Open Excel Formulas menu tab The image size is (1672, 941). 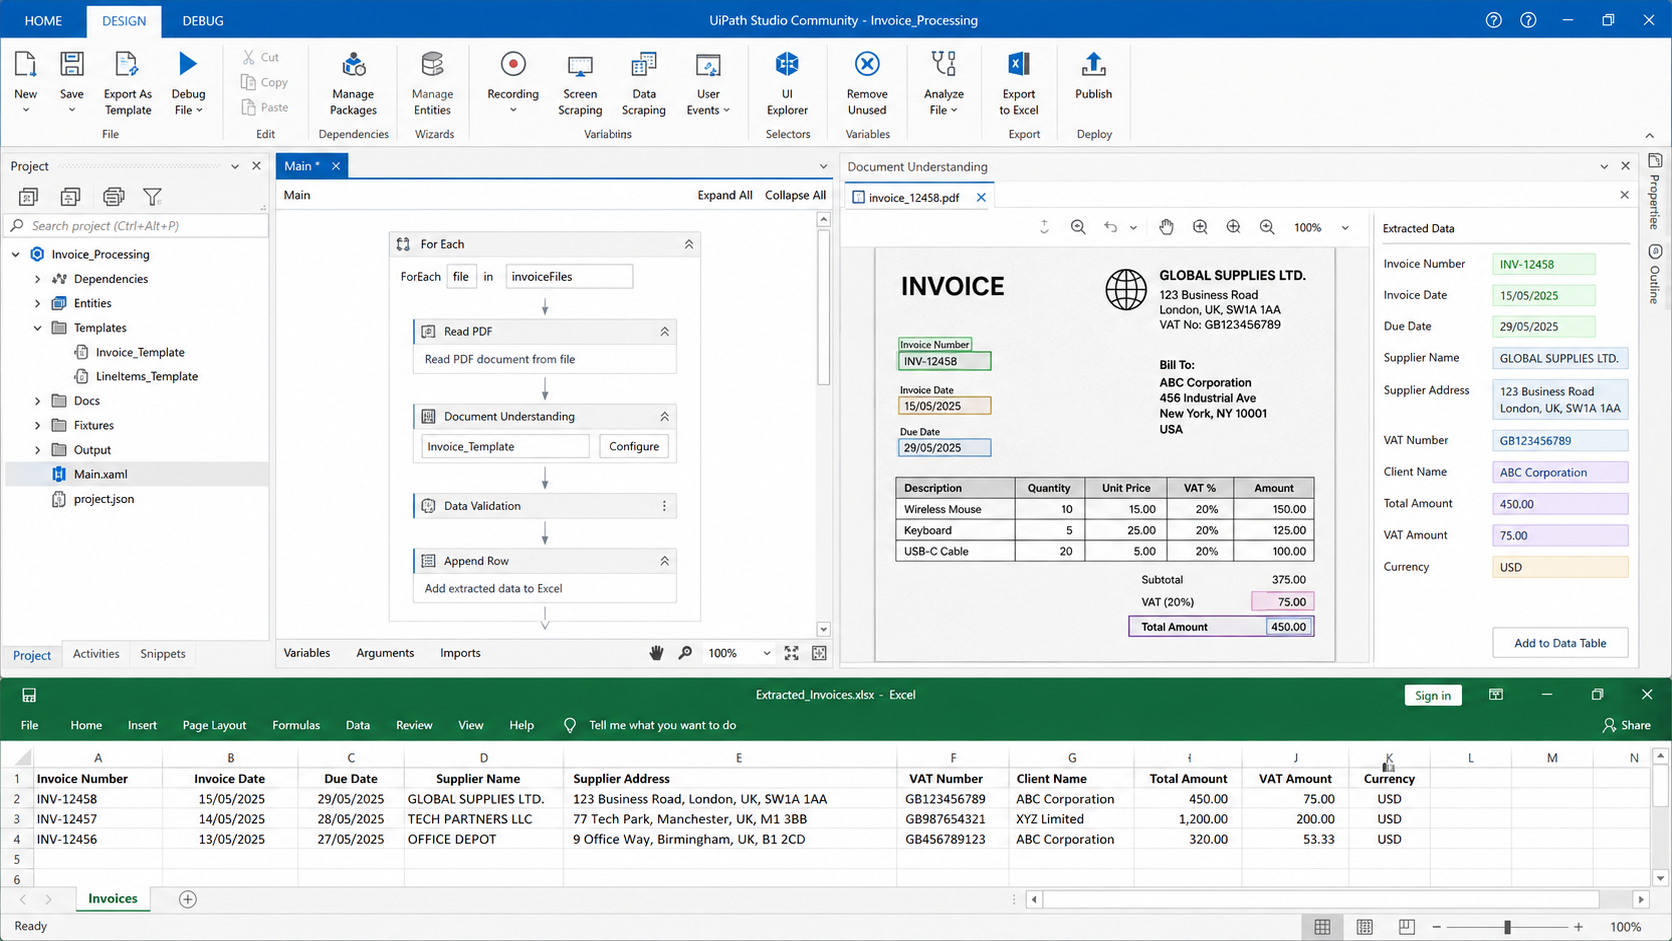(296, 725)
